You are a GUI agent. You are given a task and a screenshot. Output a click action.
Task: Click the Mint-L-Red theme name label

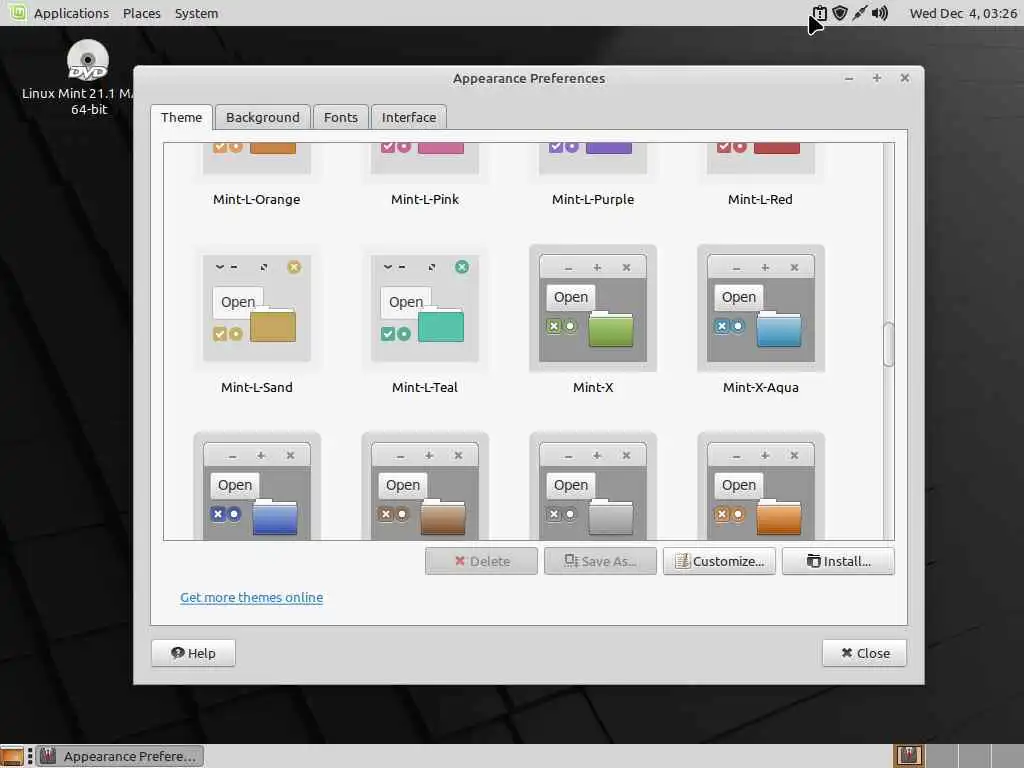pos(760,199)
